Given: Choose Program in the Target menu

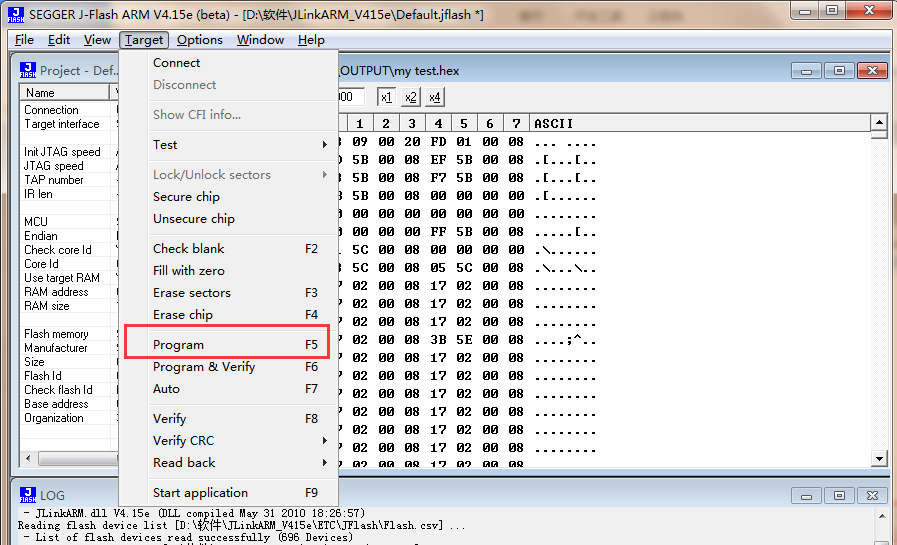Looking at the screenshot, I should click(229, 345).
